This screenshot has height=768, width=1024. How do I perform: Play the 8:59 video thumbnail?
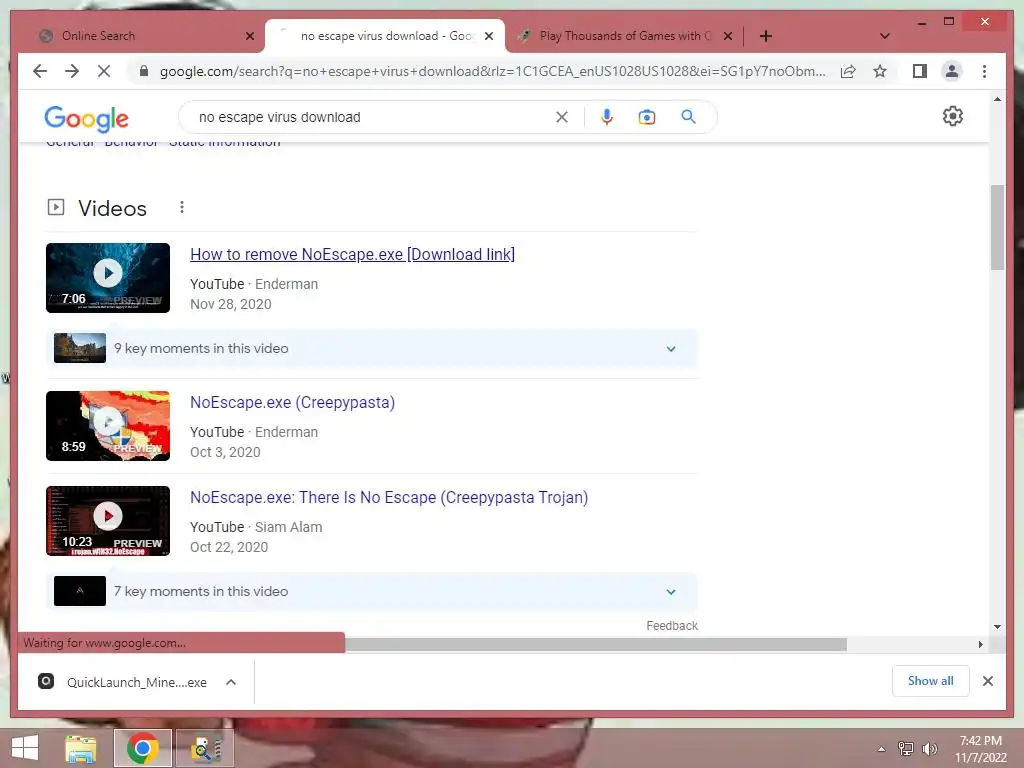[x=108, y=426]
